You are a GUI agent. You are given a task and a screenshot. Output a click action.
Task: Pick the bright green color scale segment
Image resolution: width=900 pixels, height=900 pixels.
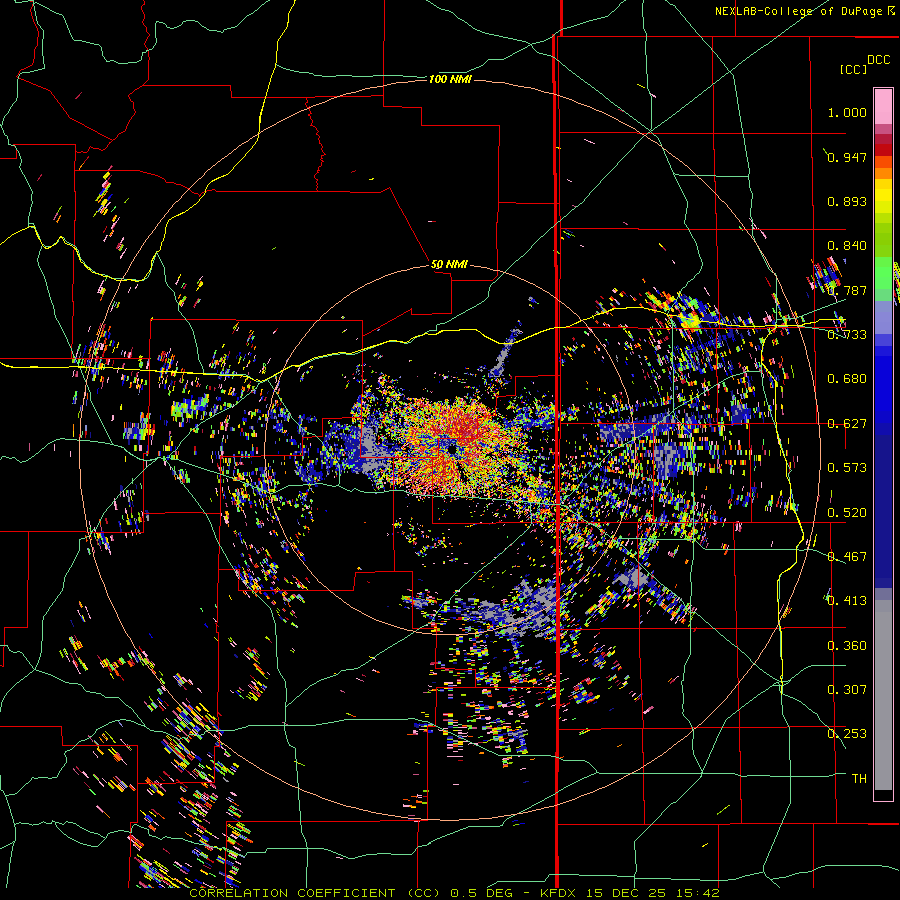(883, 273)
